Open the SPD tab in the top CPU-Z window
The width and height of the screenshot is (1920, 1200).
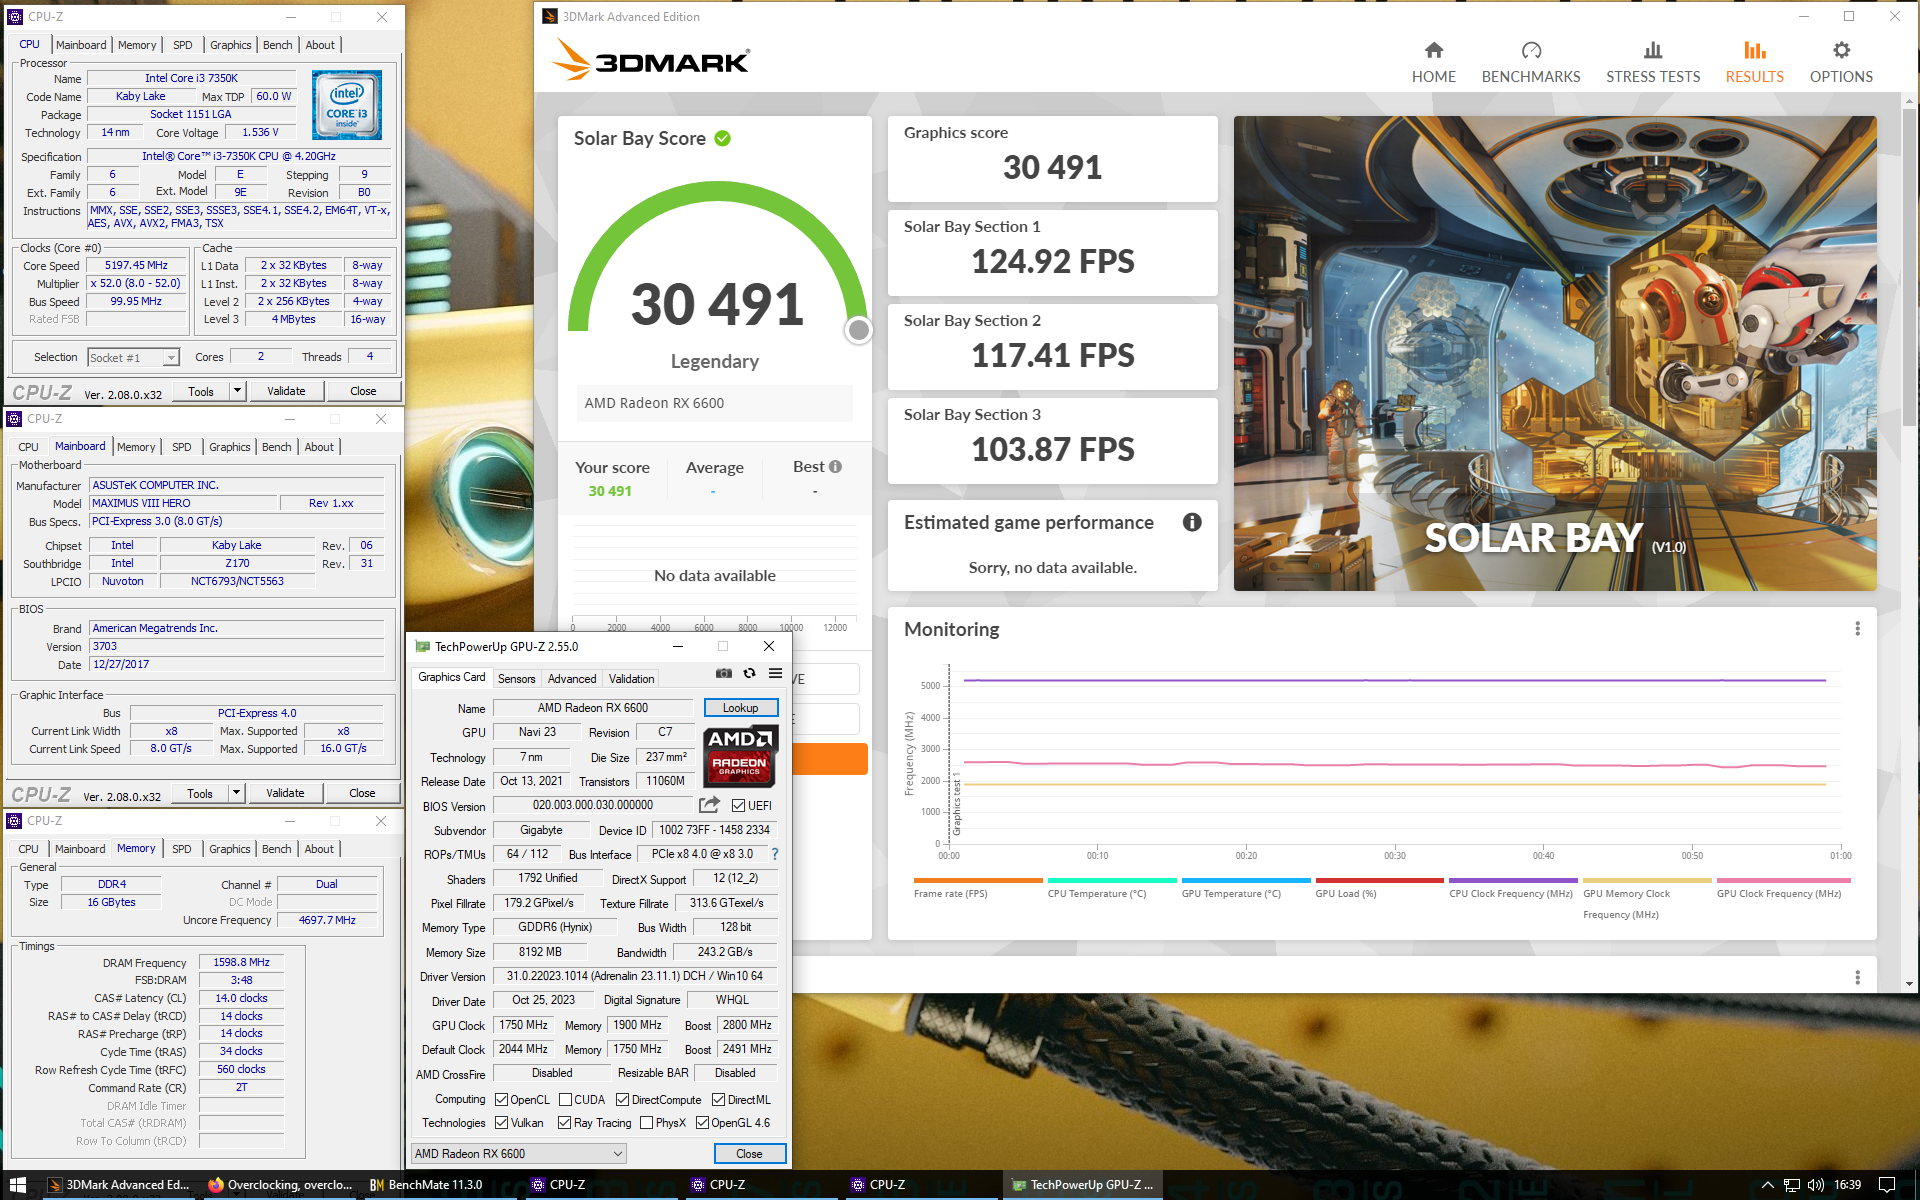(182, 45)
